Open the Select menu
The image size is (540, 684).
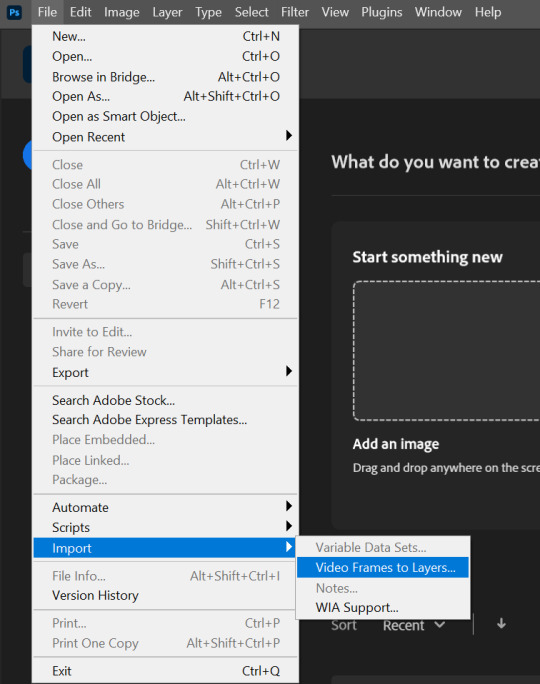click(252, 12)
